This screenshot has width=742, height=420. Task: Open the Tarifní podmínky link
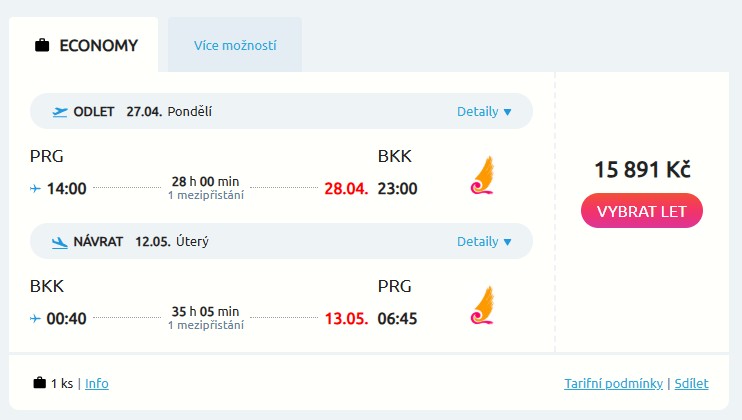click(614, 383)
